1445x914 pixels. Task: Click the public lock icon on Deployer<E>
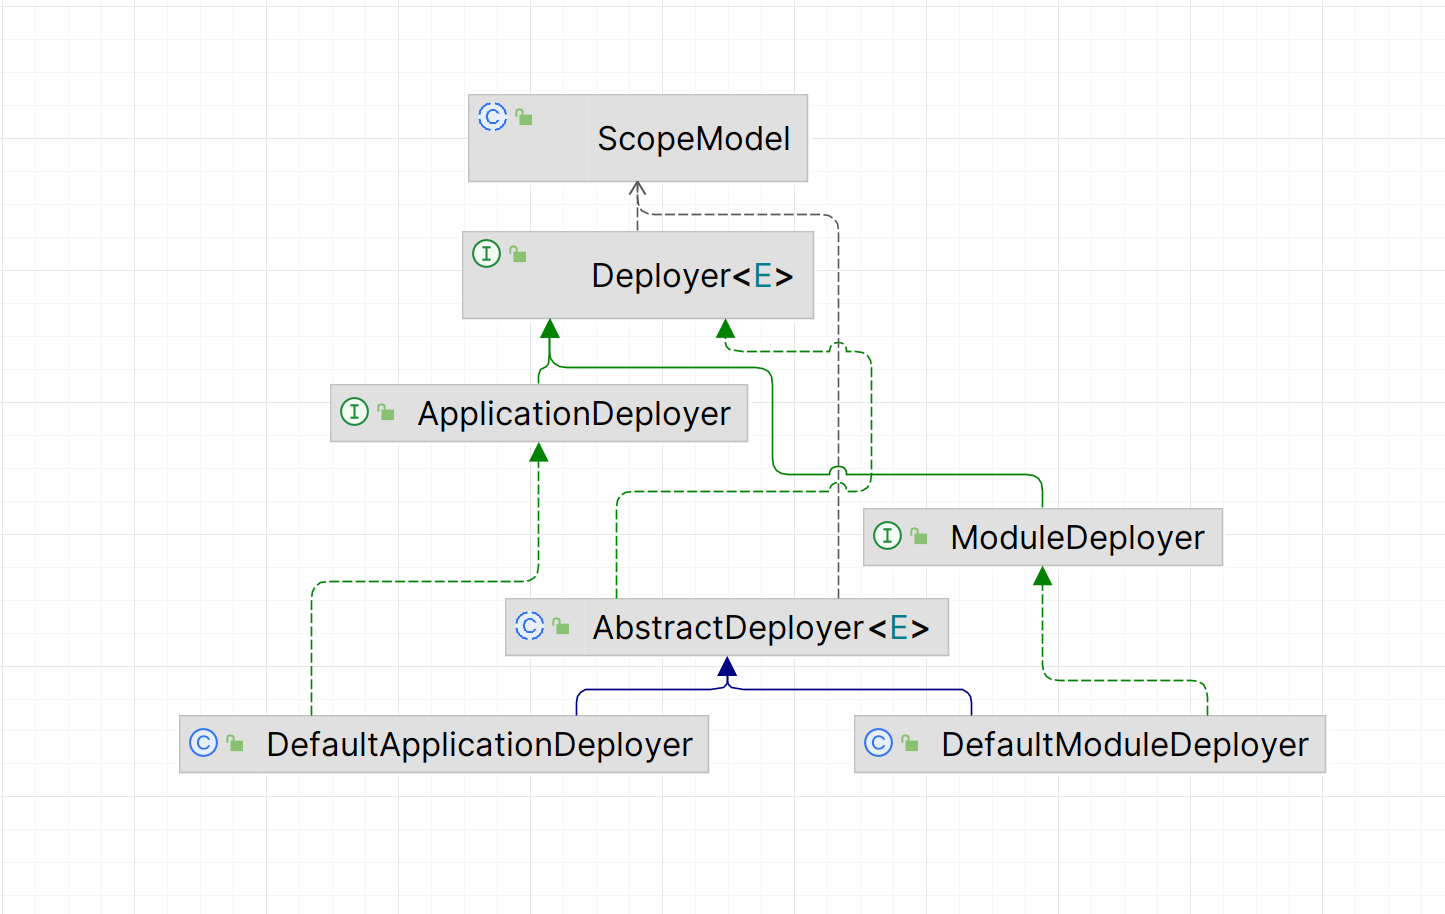coord(518,254)
